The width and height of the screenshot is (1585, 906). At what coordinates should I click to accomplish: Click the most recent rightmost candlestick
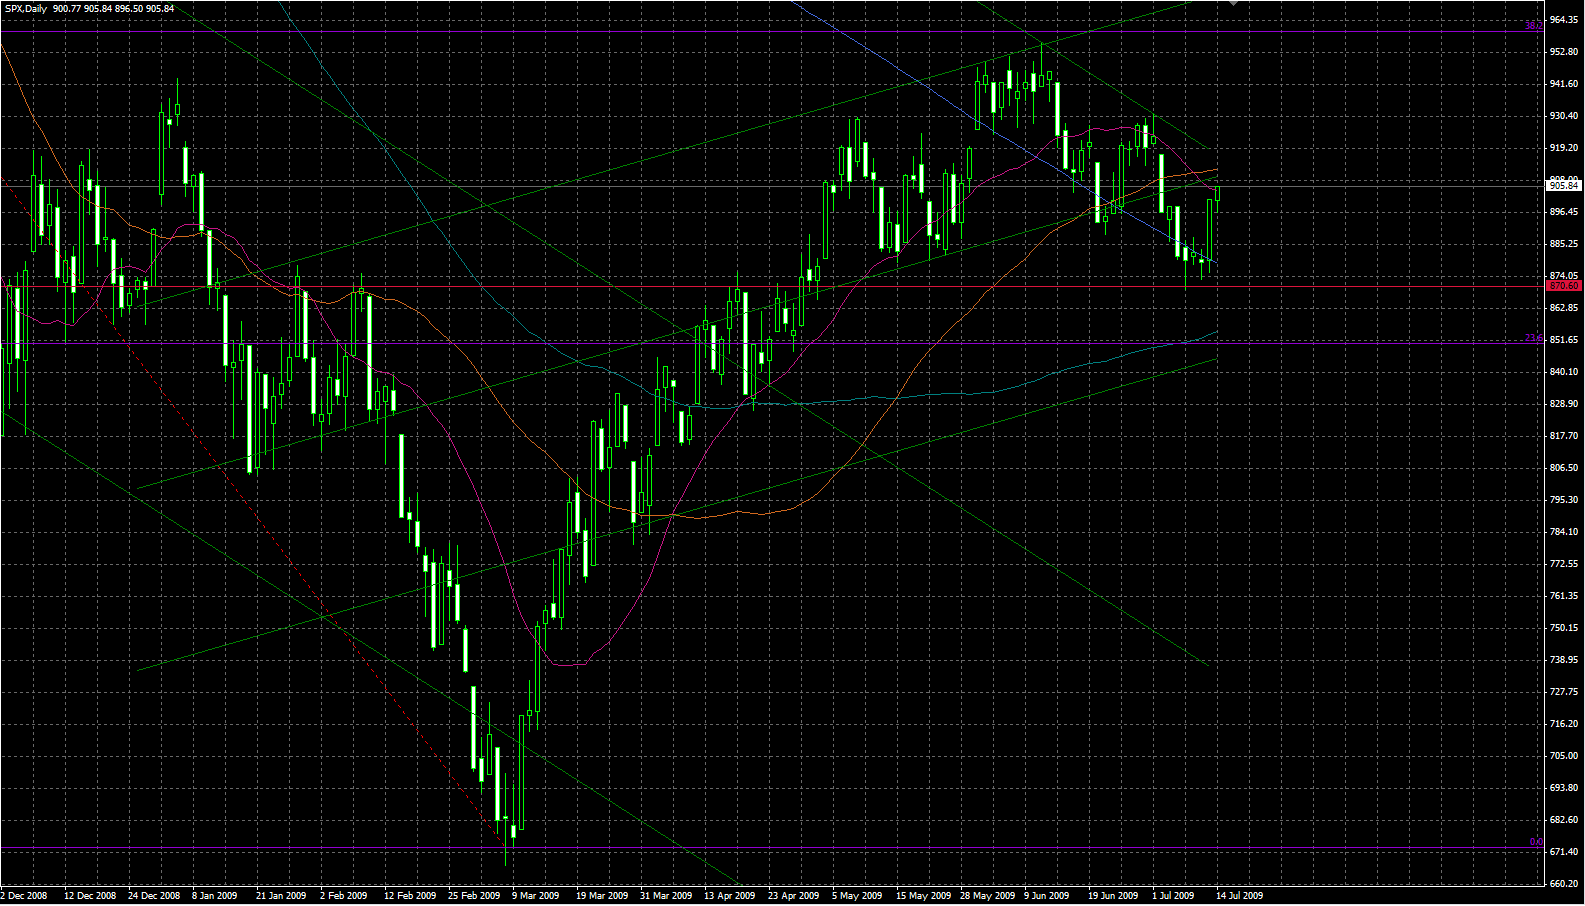(x=1218, y=193)
